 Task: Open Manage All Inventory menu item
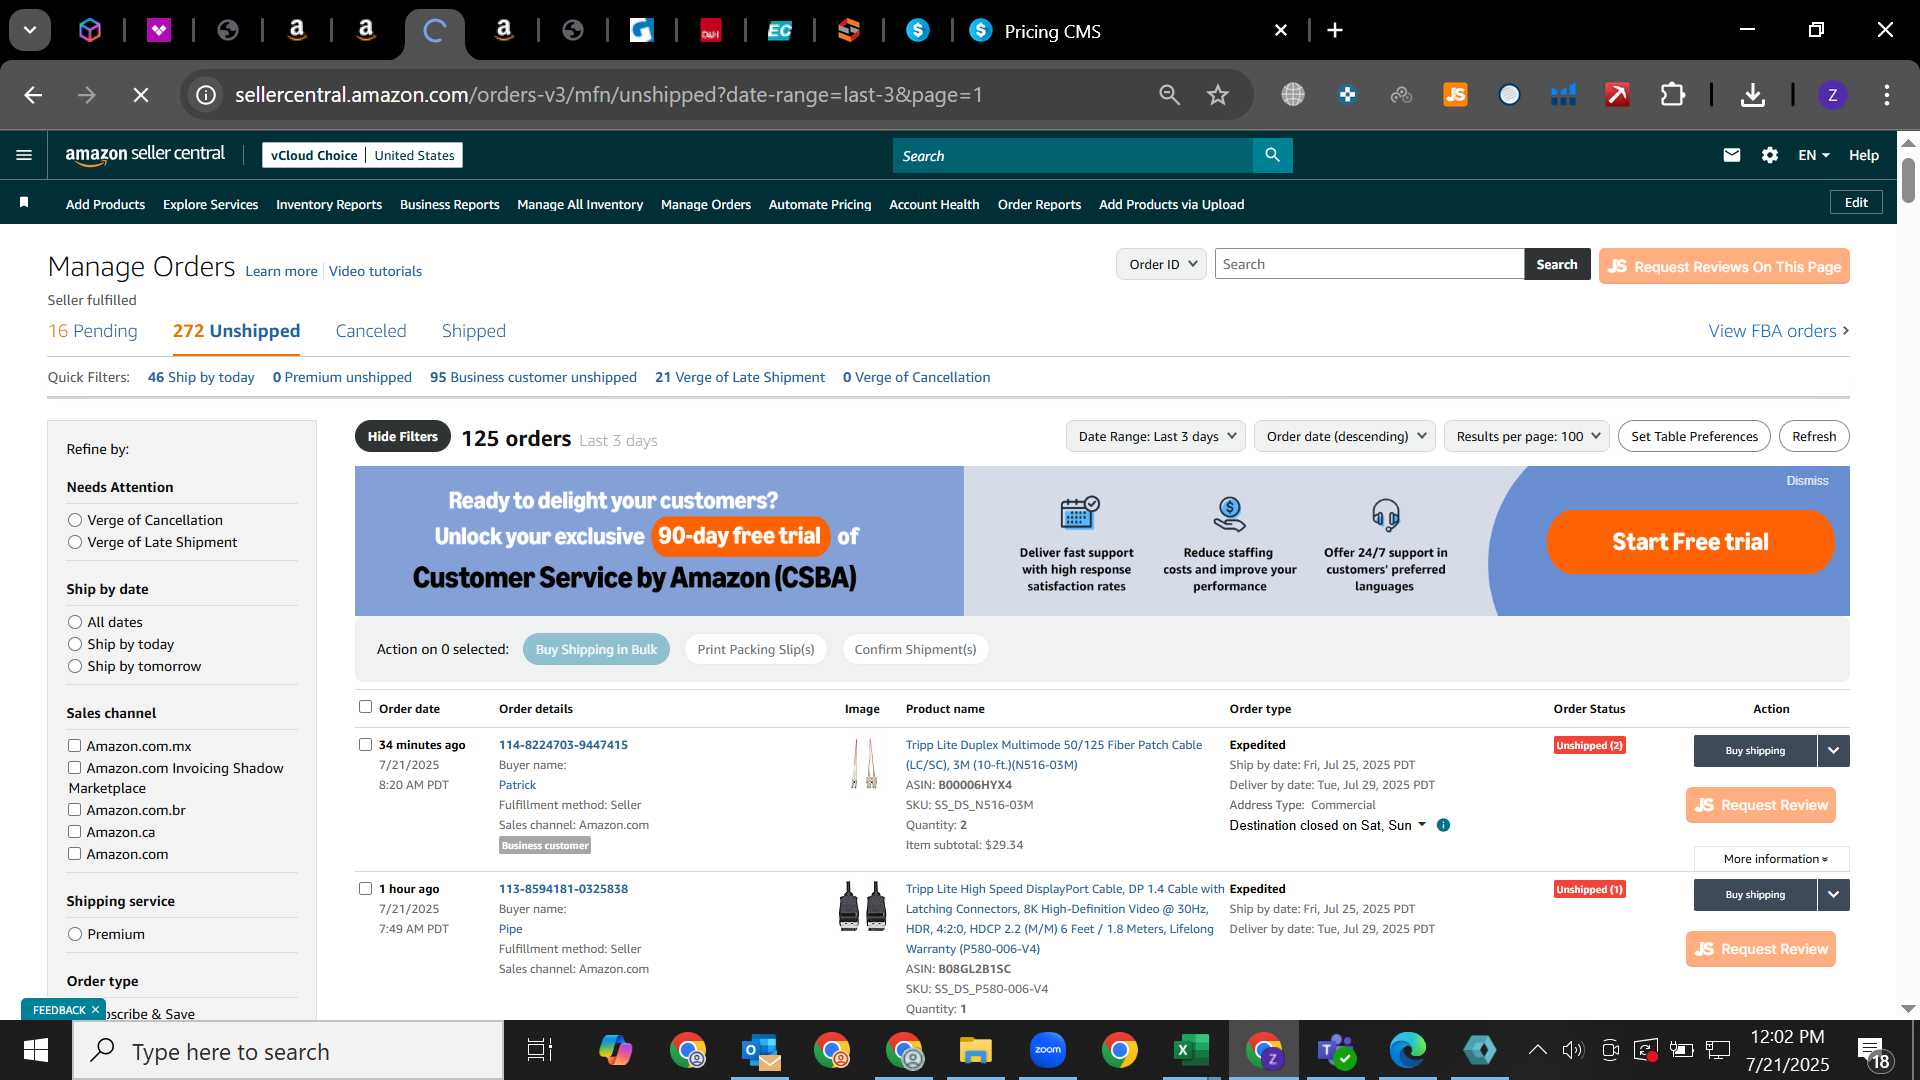tap(580, 204)
